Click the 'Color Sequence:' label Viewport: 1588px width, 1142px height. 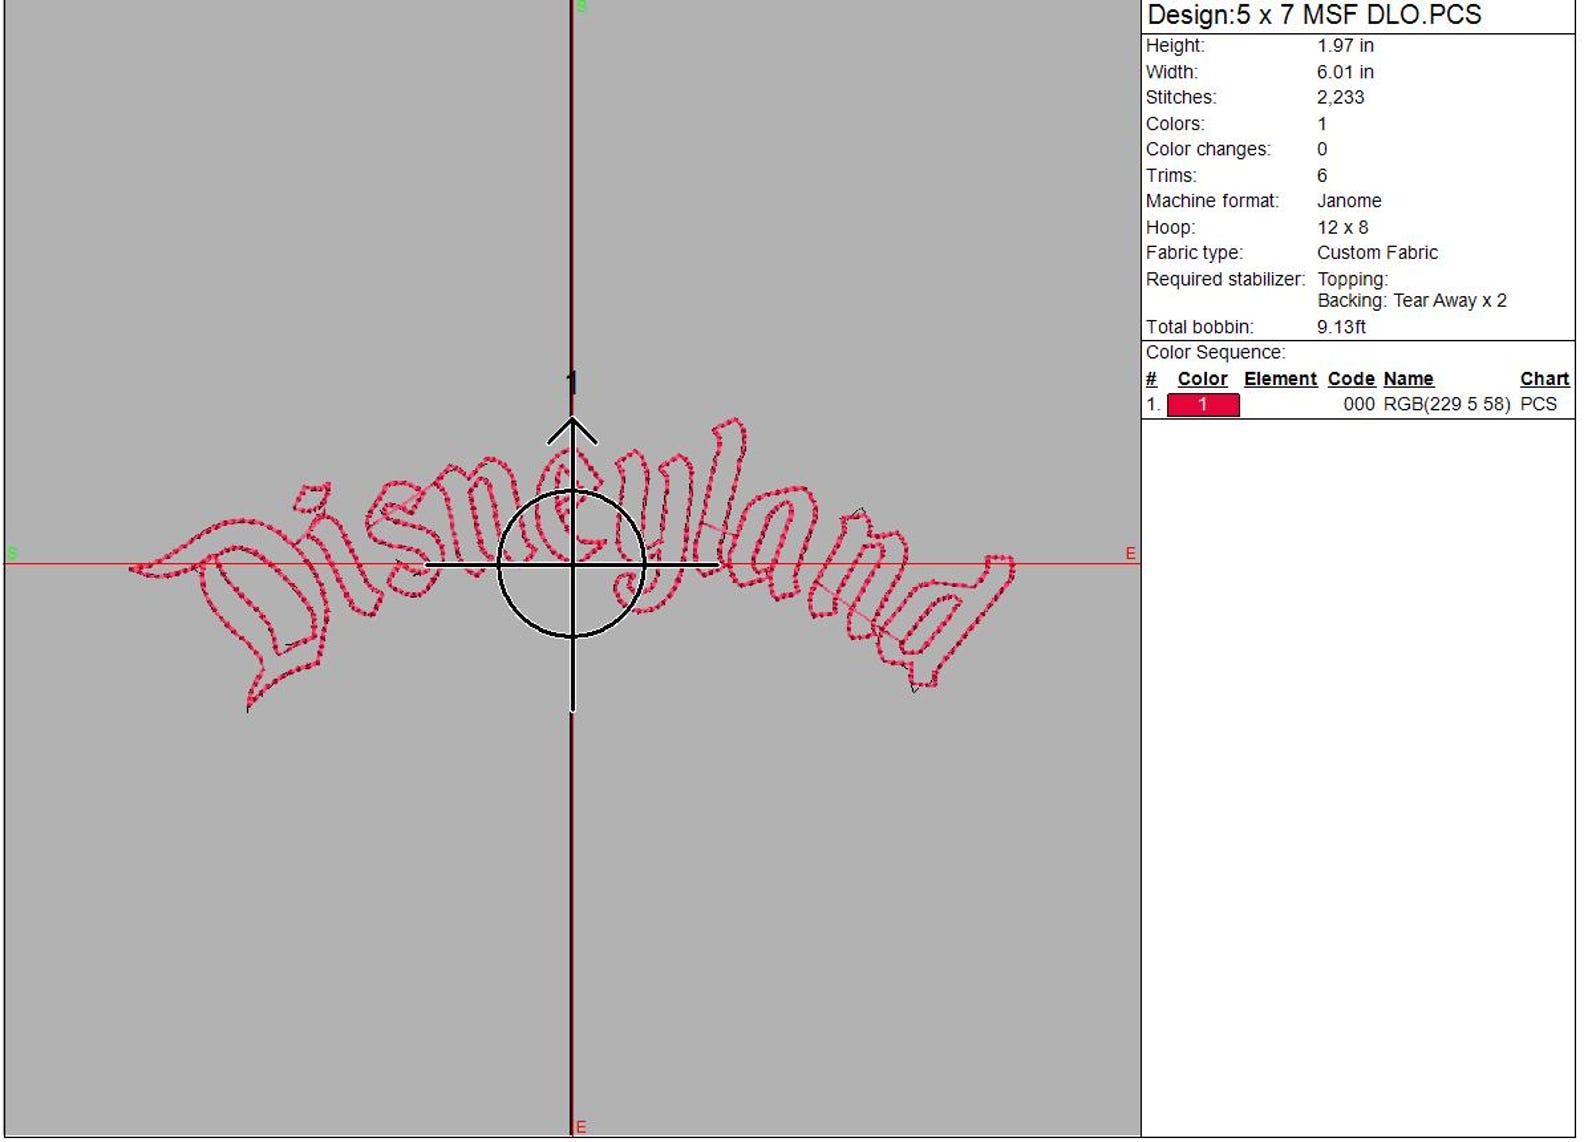(1215, 353)
